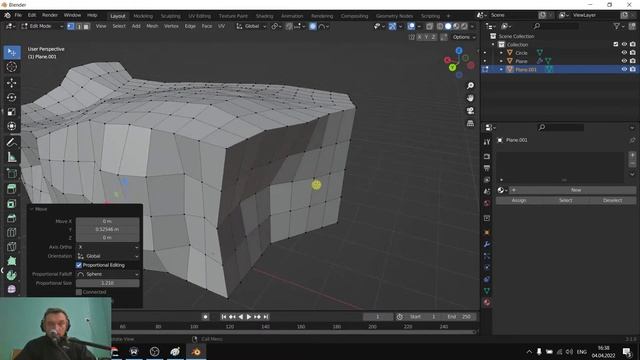Click the current frame number field
This screenshot has height=360, width=640.
(378, 317)
